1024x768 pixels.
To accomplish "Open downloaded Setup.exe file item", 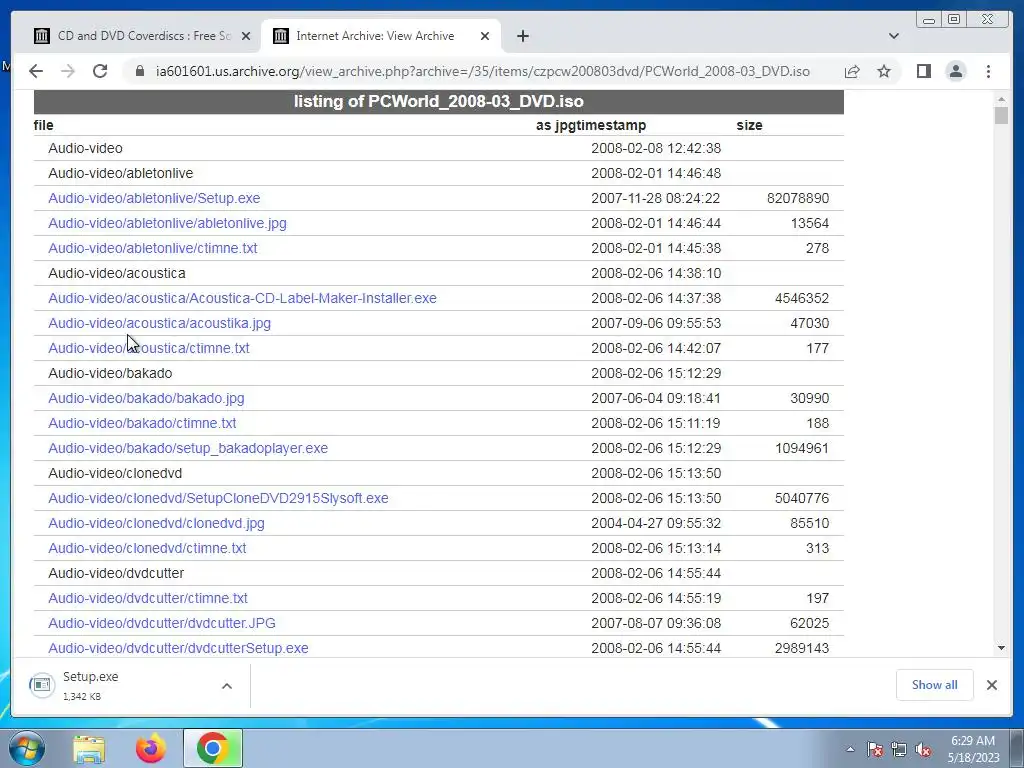I will coord(118,686).
